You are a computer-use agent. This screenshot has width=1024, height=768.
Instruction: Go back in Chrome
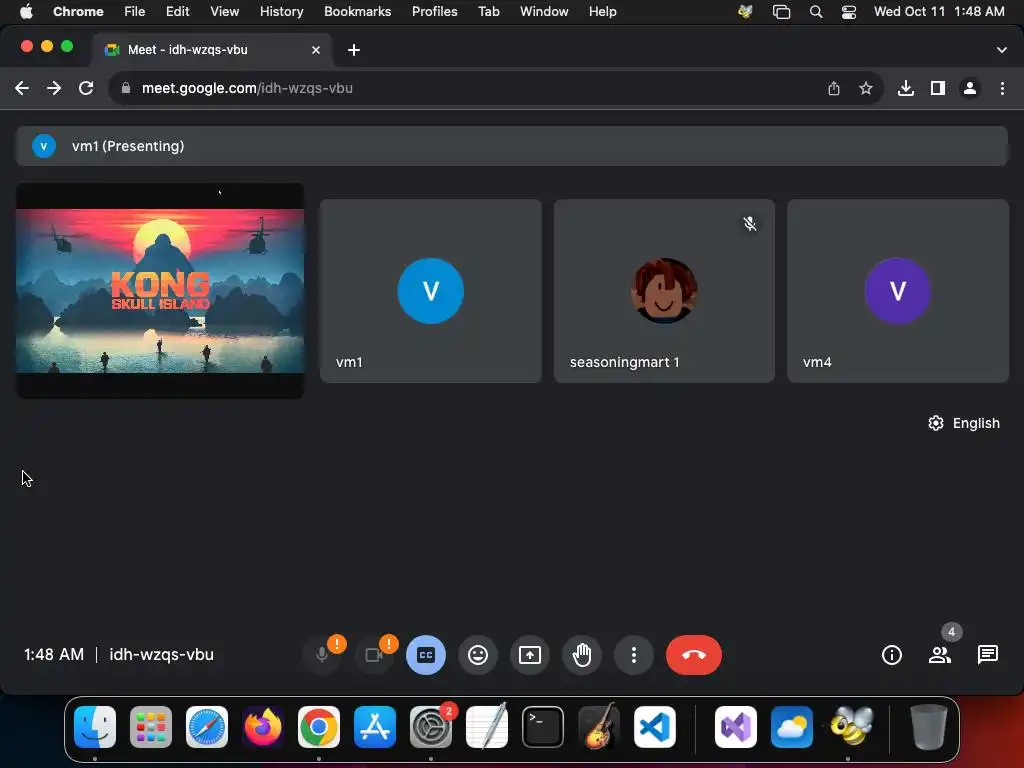click(22, 88)
